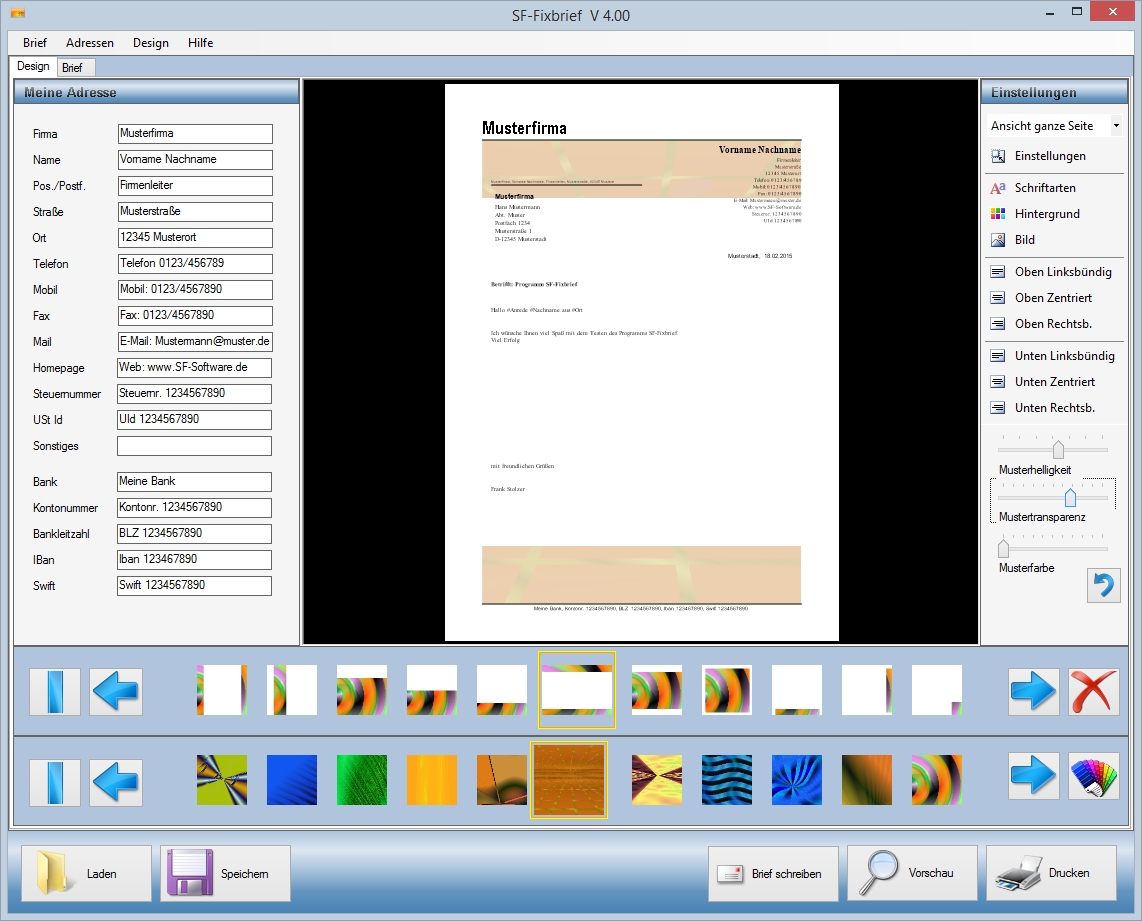This screenshot has width=1142, height=921.
Task: Select the selected orange grid pattern
Action: pos(569,780)
